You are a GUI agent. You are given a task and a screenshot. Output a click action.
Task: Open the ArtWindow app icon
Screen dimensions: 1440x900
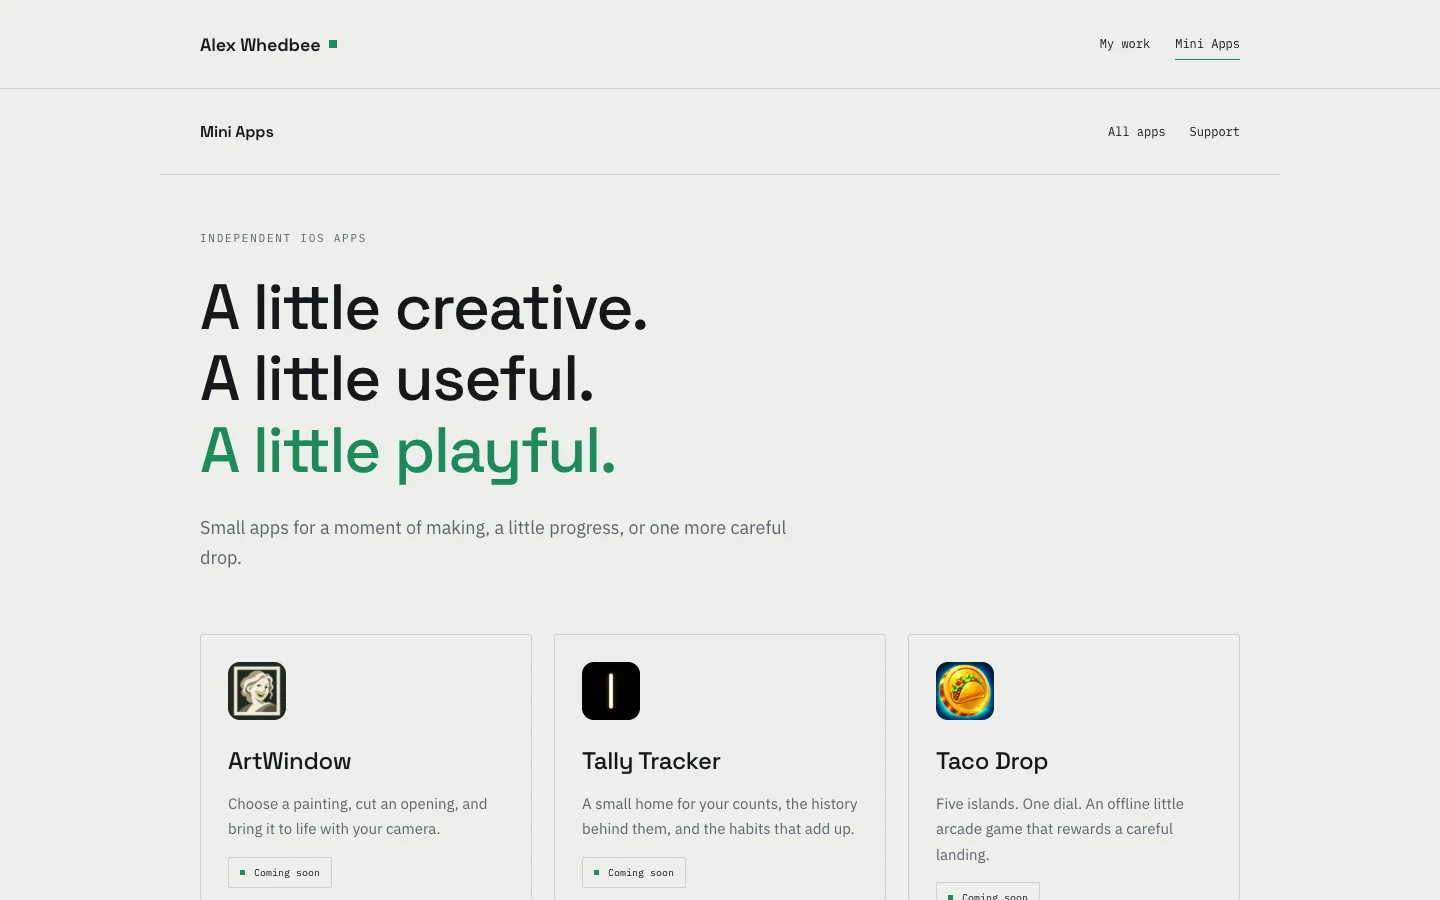click(x=257, y=691)
